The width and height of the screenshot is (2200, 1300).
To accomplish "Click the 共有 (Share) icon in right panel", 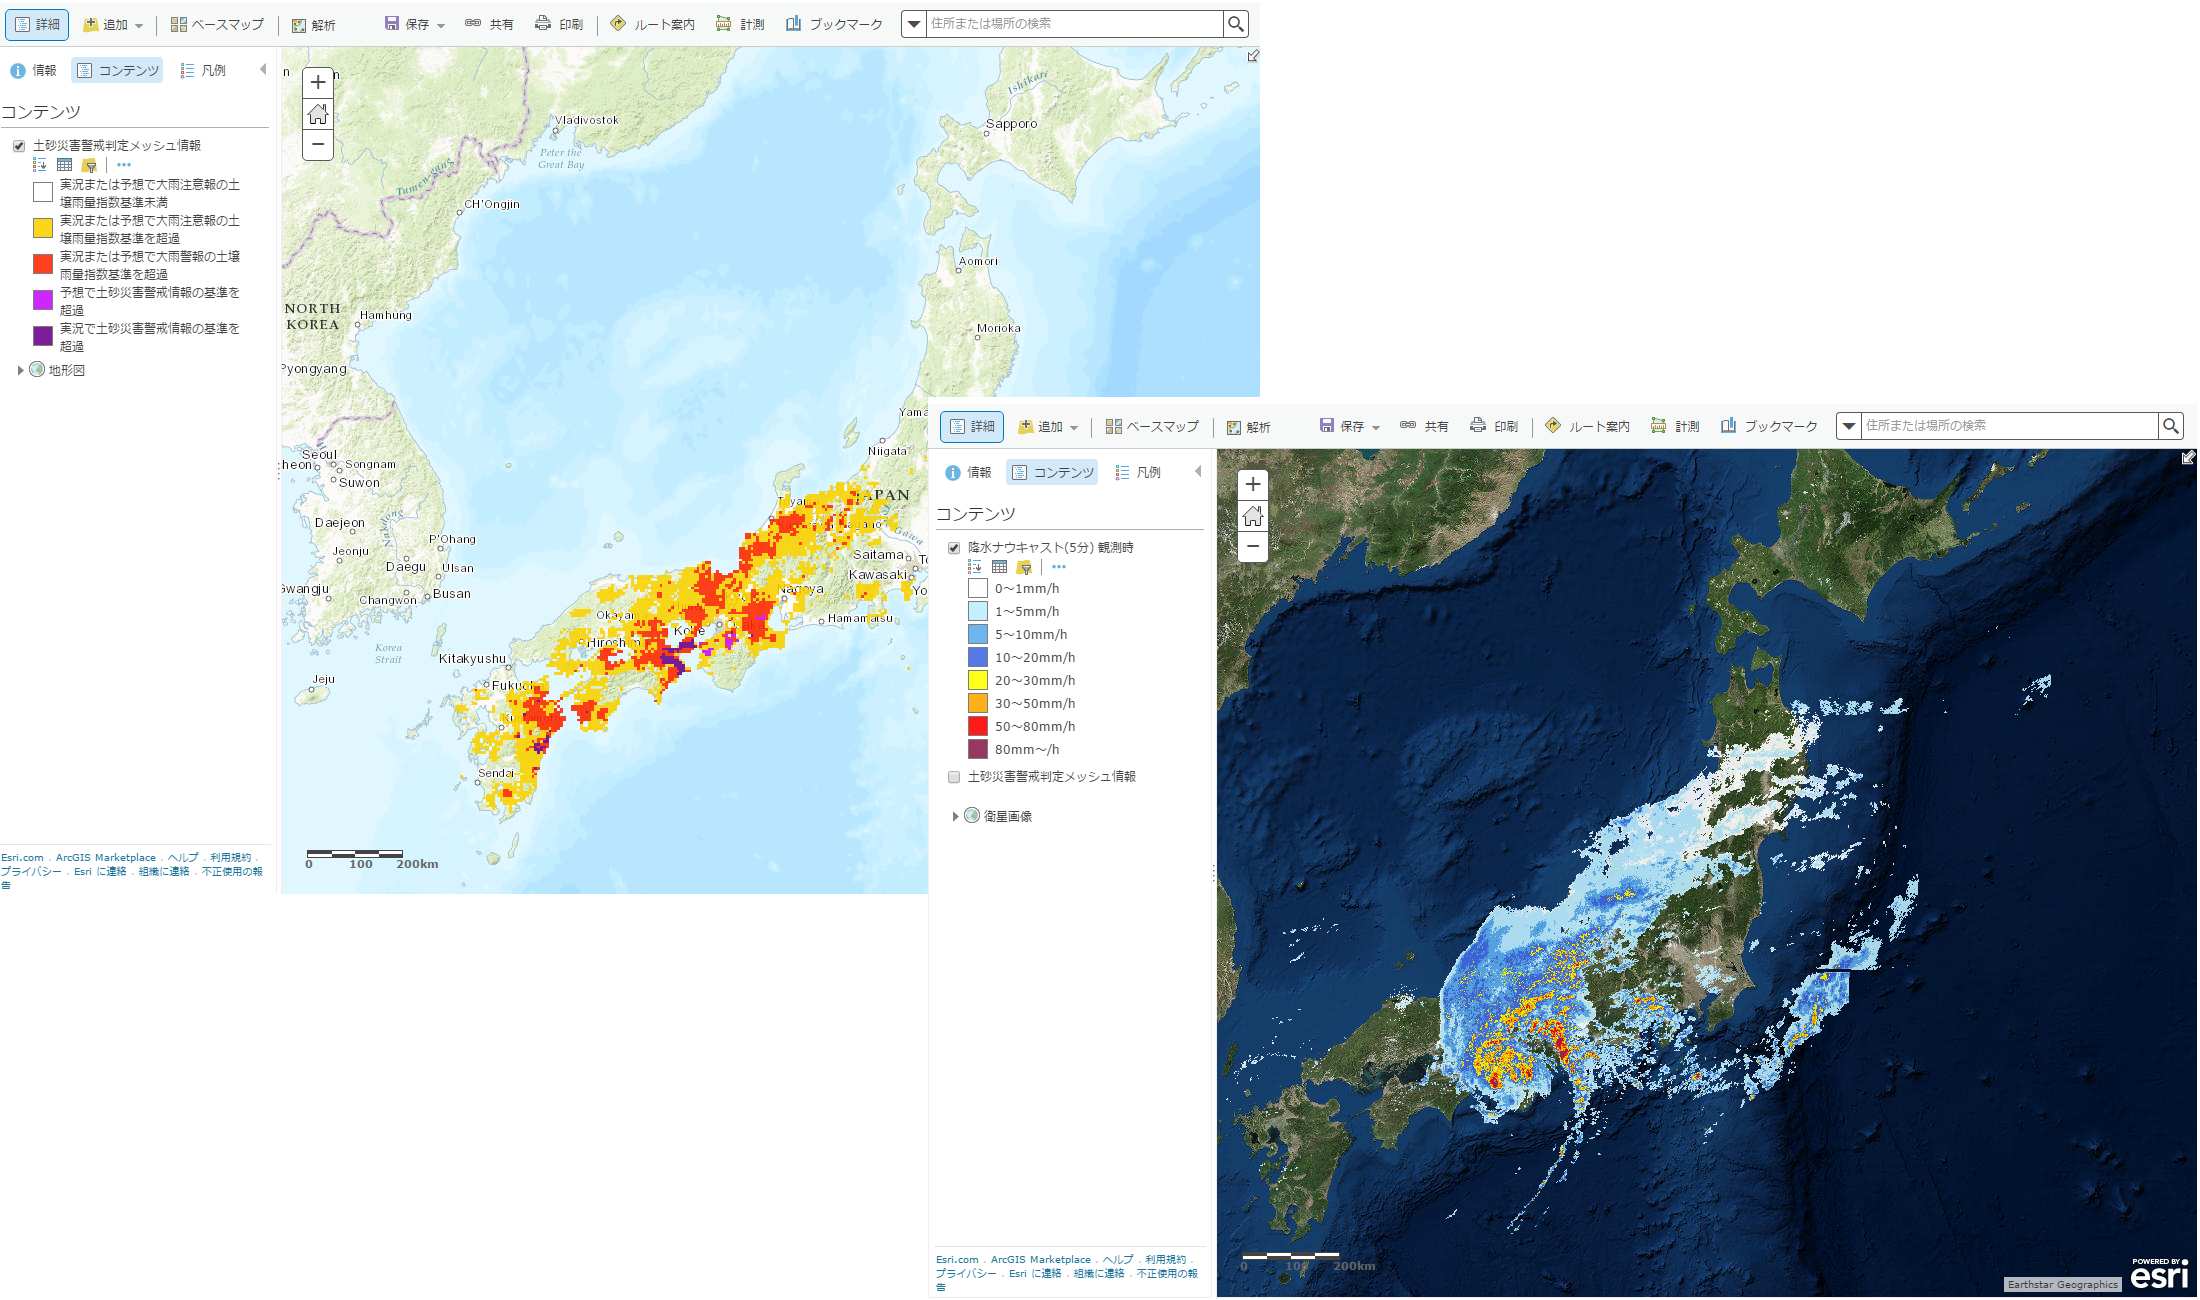I will (1425, 426).
